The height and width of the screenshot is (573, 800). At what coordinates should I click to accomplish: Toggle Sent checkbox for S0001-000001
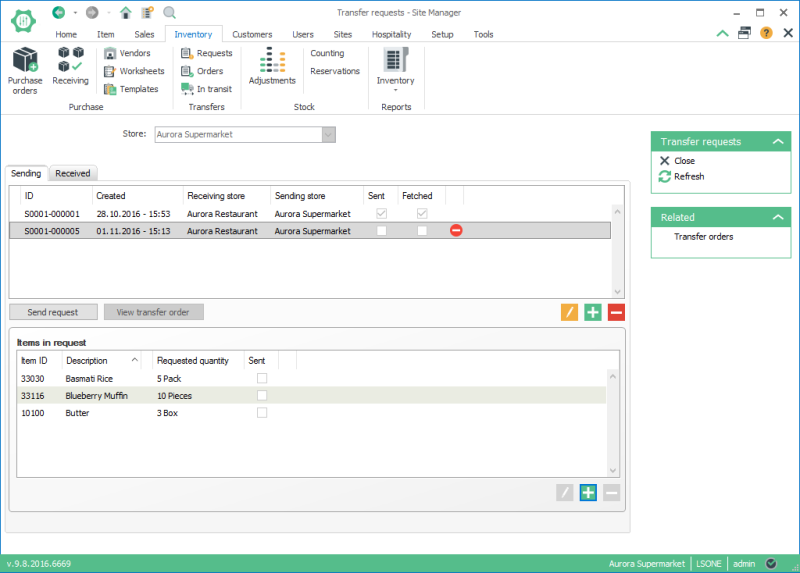[381, 213]
